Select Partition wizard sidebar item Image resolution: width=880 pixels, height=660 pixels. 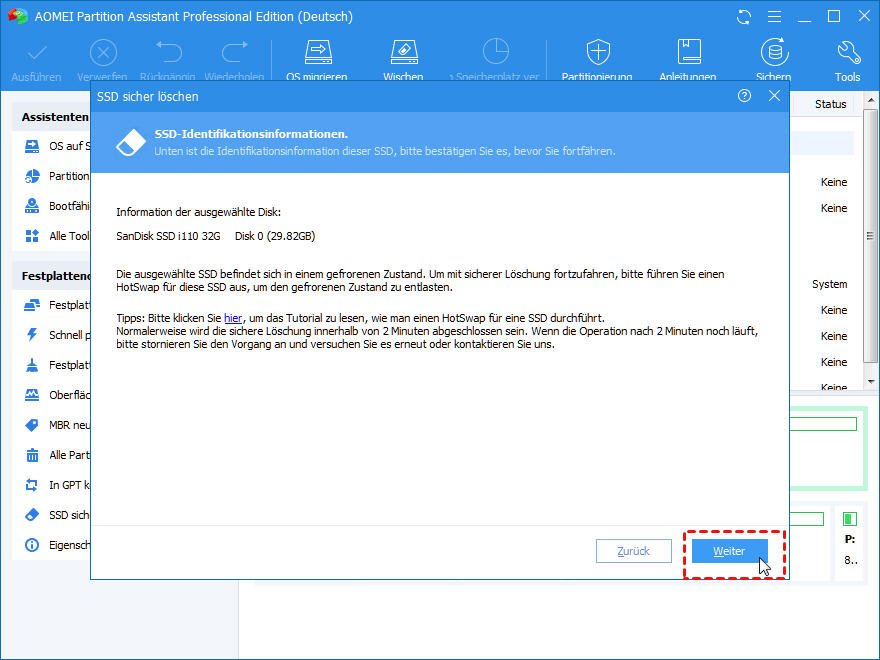point(57,176)
